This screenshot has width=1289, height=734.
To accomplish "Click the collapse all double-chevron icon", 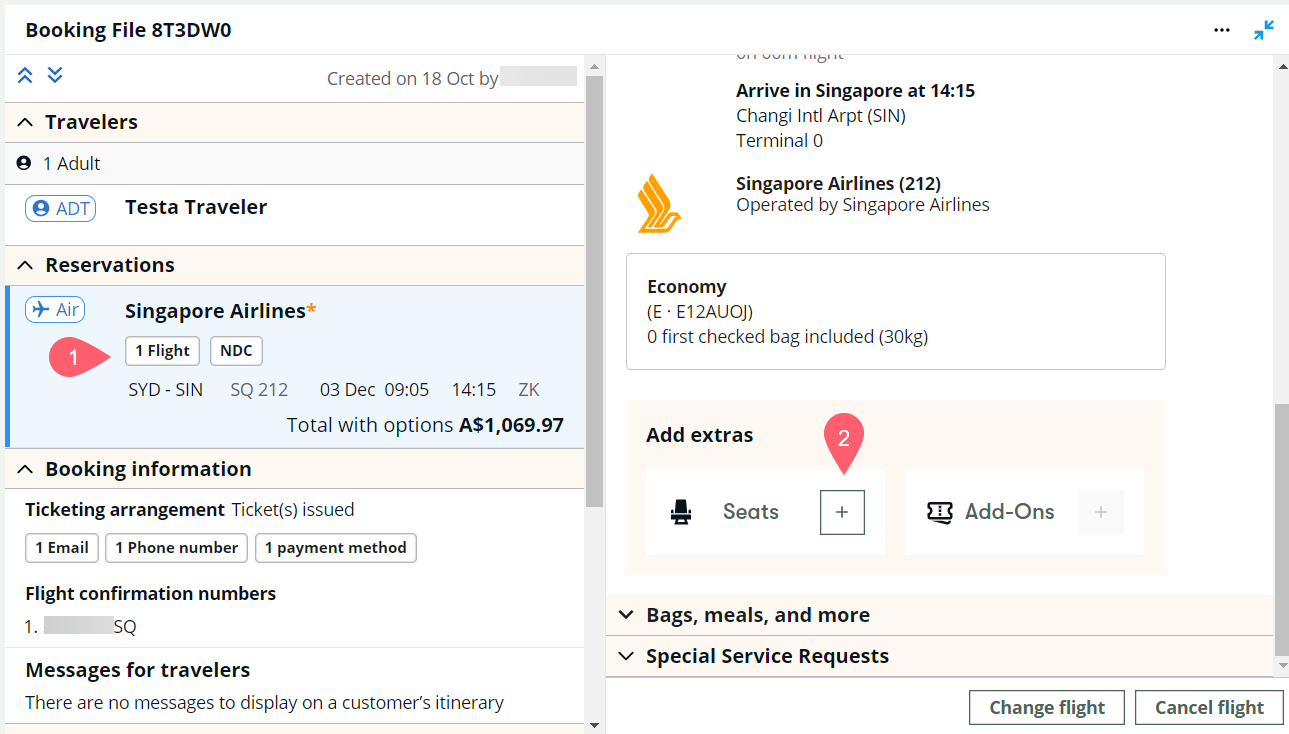I will [25, 75].
